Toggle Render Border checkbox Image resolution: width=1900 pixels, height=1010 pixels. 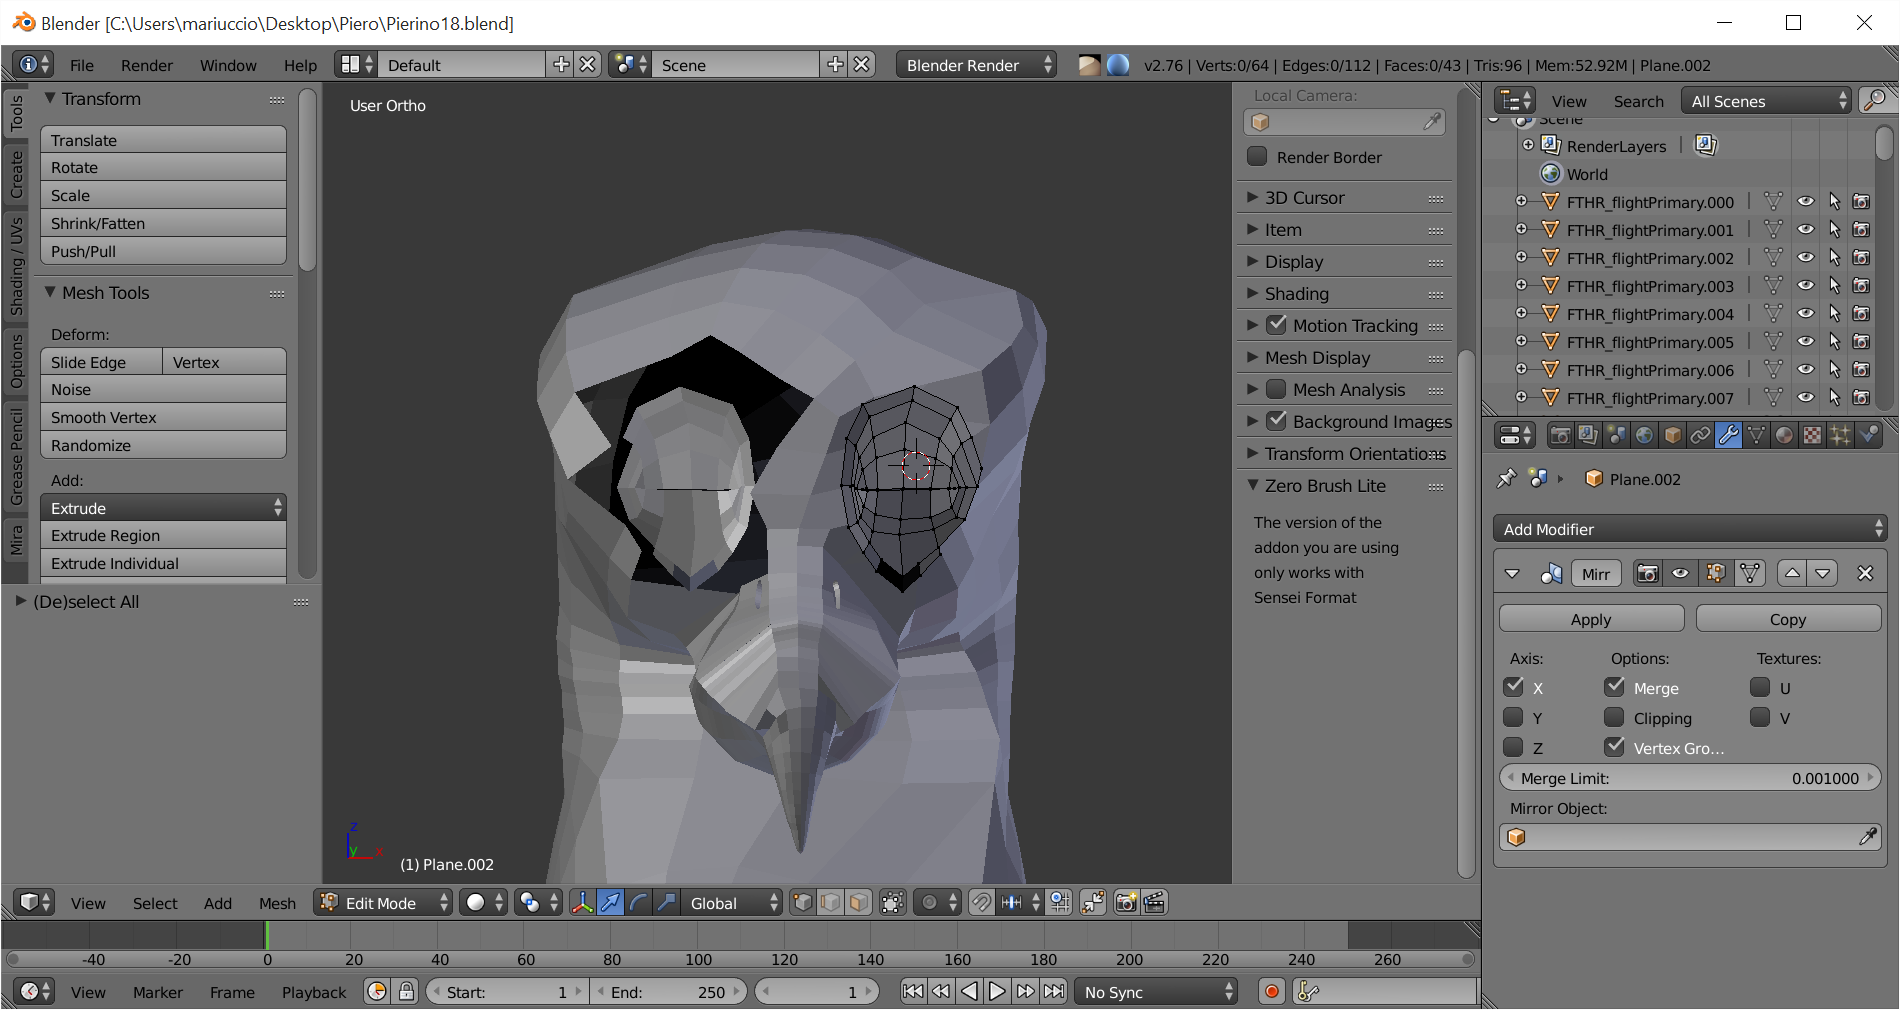(1257, 157)
